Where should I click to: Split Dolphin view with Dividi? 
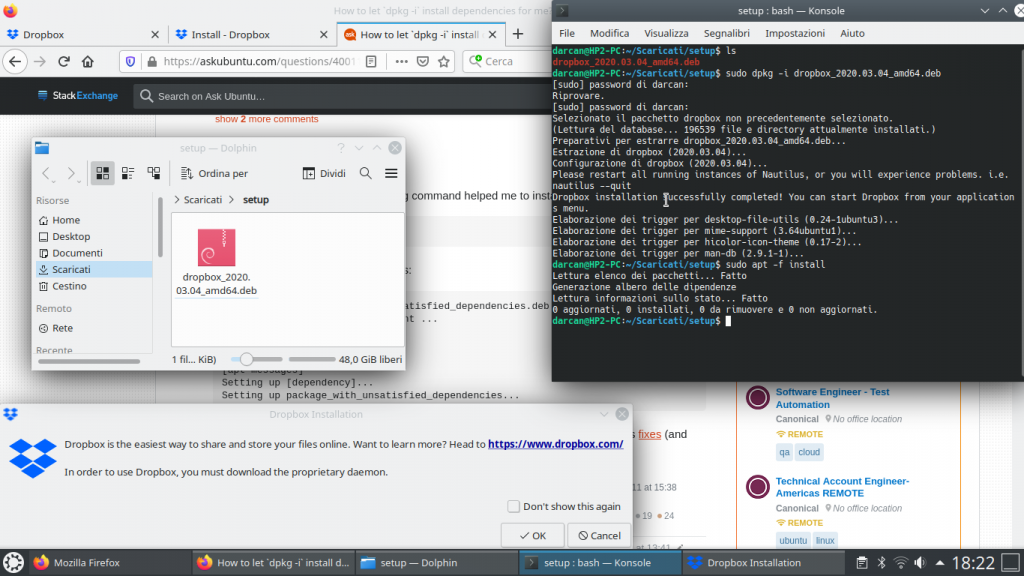pyautogui.click(x=324, y=173)
